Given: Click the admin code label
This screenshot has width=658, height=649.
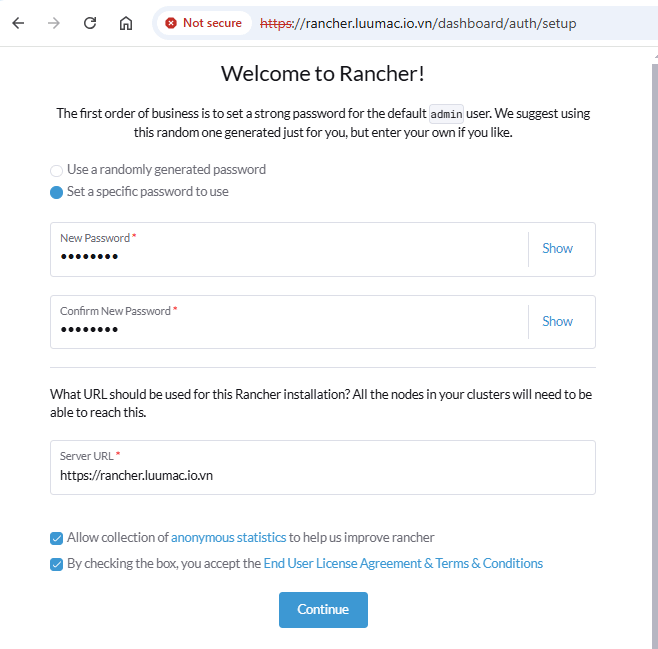Looking at the screenshot, I should tap(446, 114).
